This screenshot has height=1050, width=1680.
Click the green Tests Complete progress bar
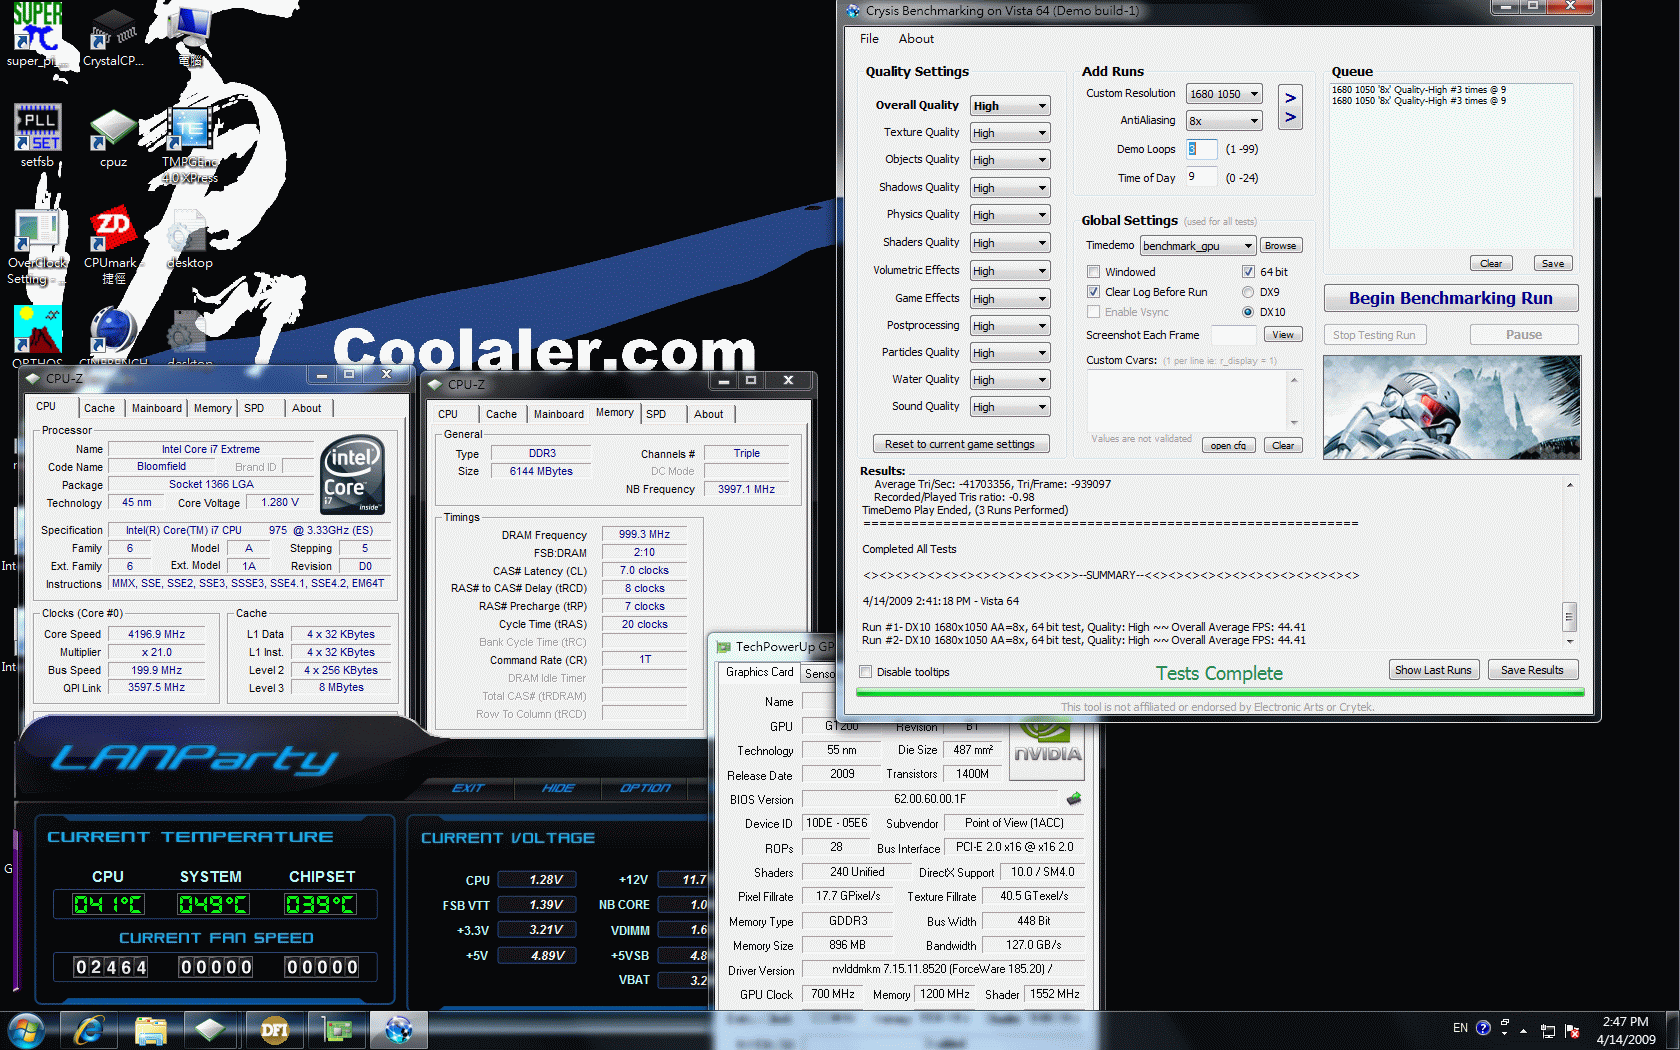point(1220,691)
